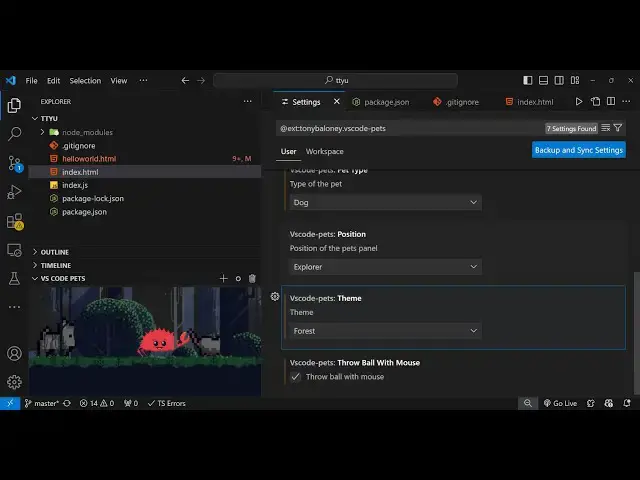Click the run play icon in editor toolbar
Image resolution: width=640 pixels, height=480 pixels.
coord(579,101)
